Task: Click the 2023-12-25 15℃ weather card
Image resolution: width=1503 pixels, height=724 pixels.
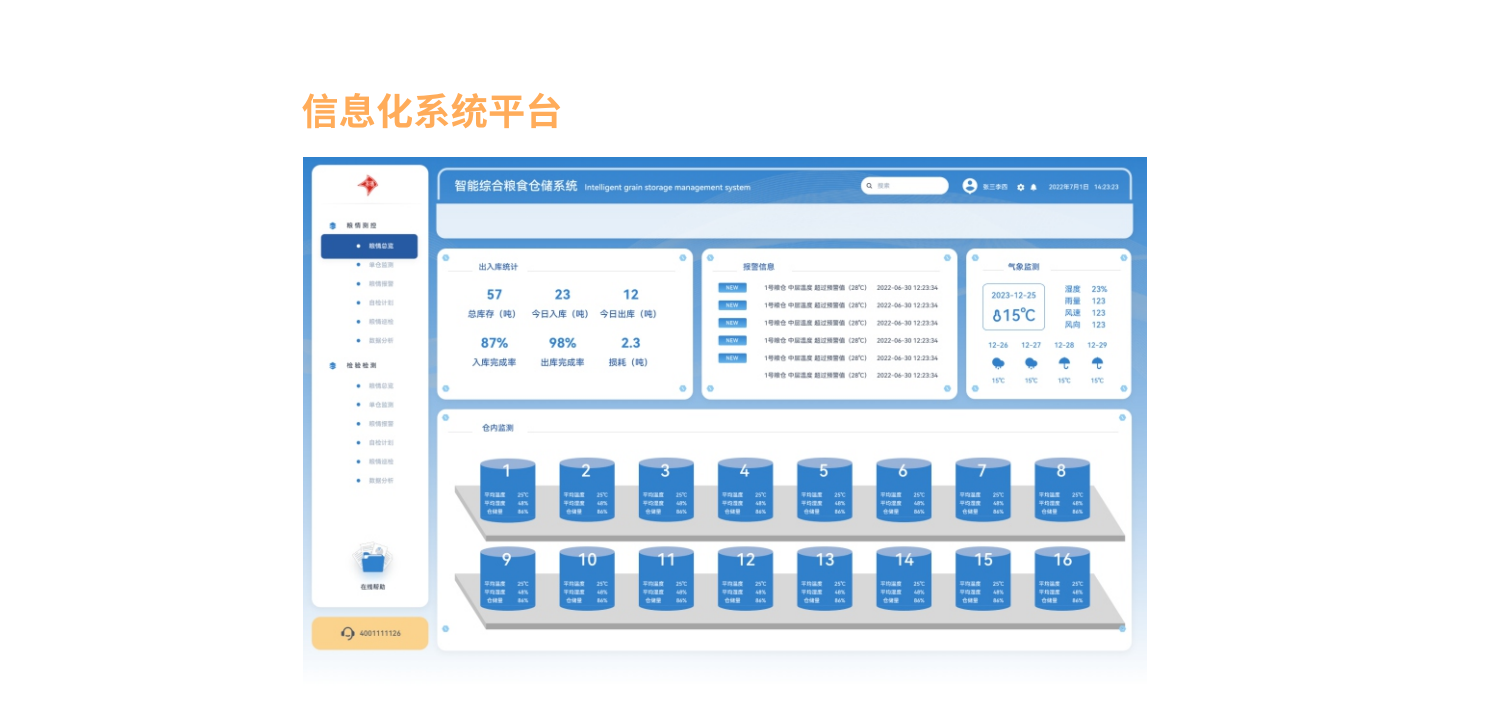Action: 1013,307
